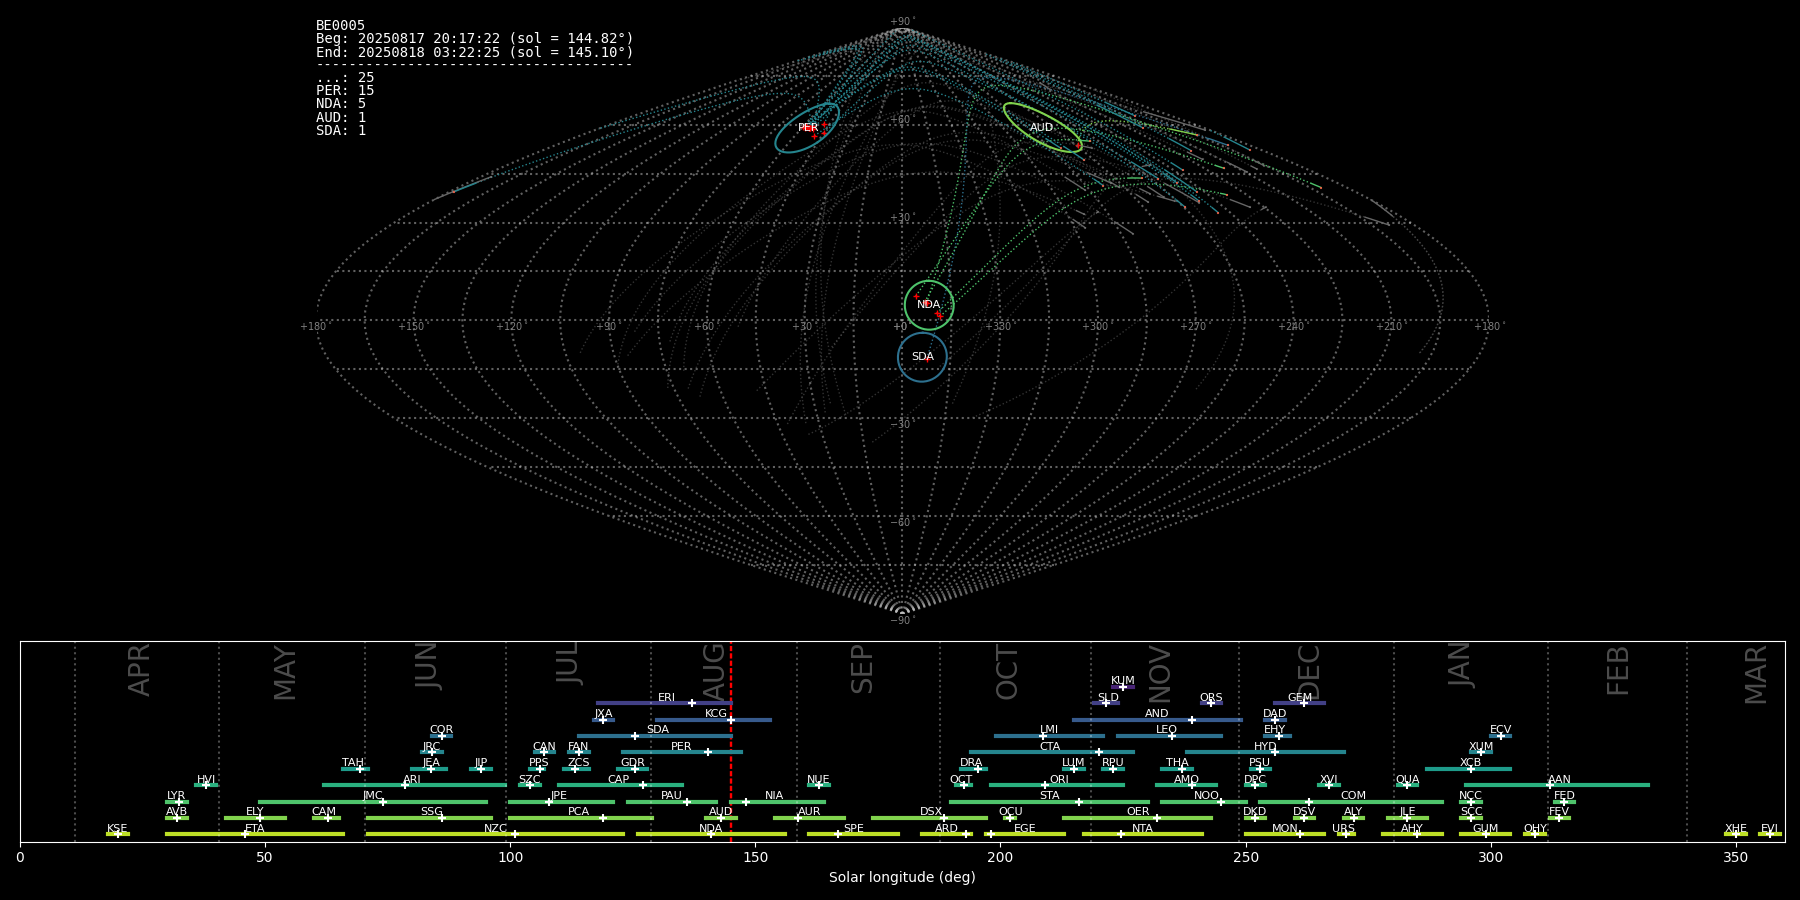
Task: Select the NDA radiant circle label on map
Action: pyautogui.click(x=929, y=305)
